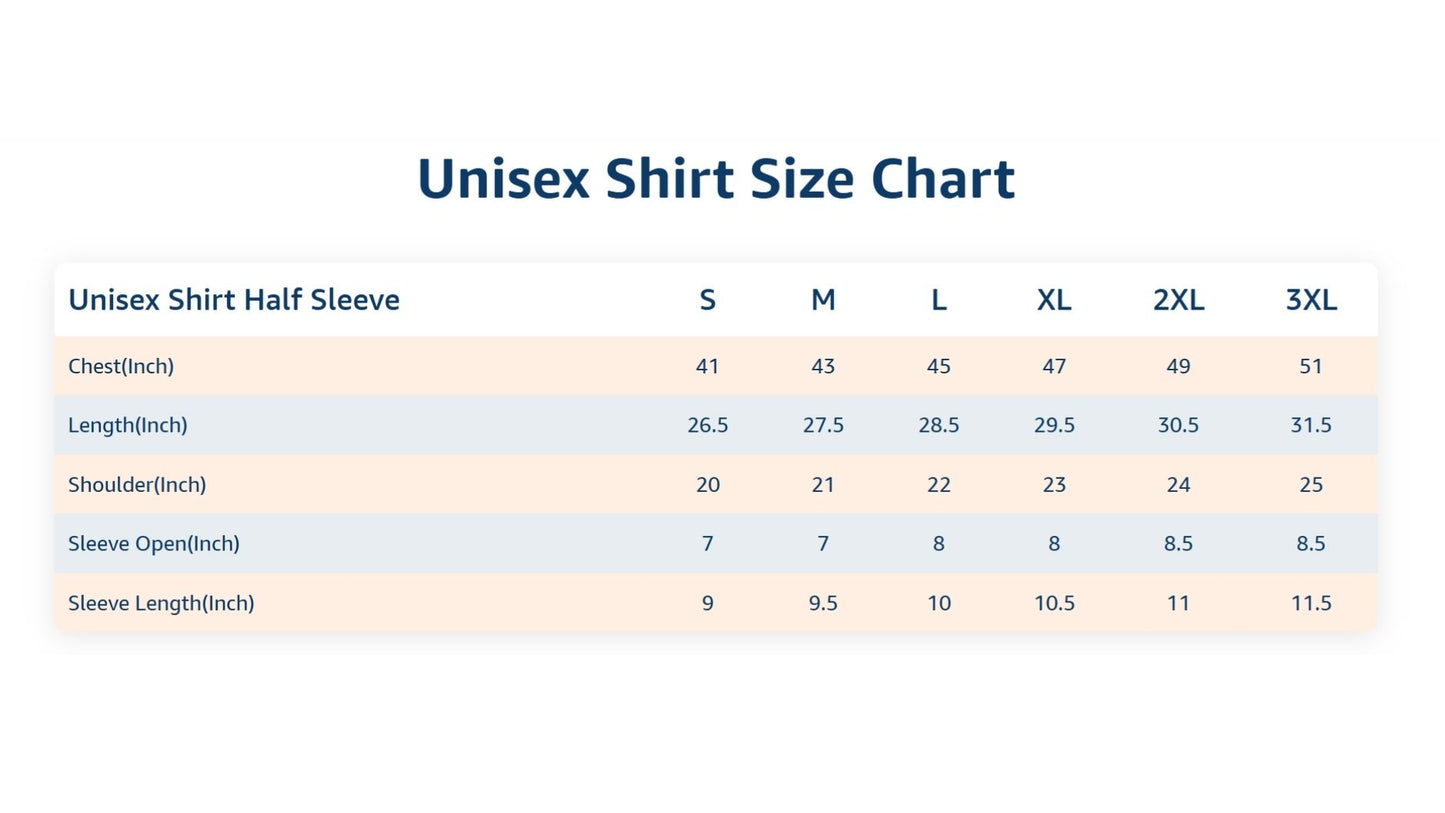Screen dimensions: 1445x813
Task: Select chest value 51 for size 3XL
Action: (x=1311, y=366)
